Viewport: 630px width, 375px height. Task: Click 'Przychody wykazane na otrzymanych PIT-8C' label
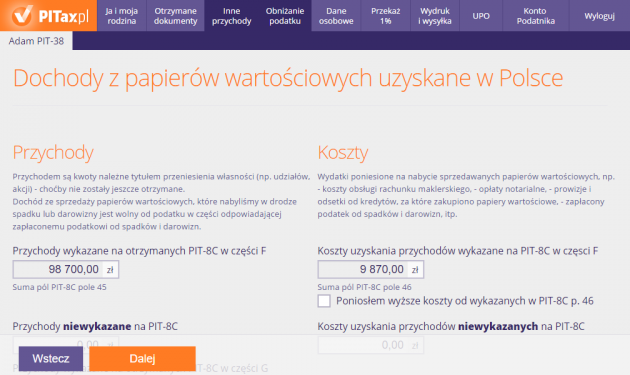click(139, 251)
